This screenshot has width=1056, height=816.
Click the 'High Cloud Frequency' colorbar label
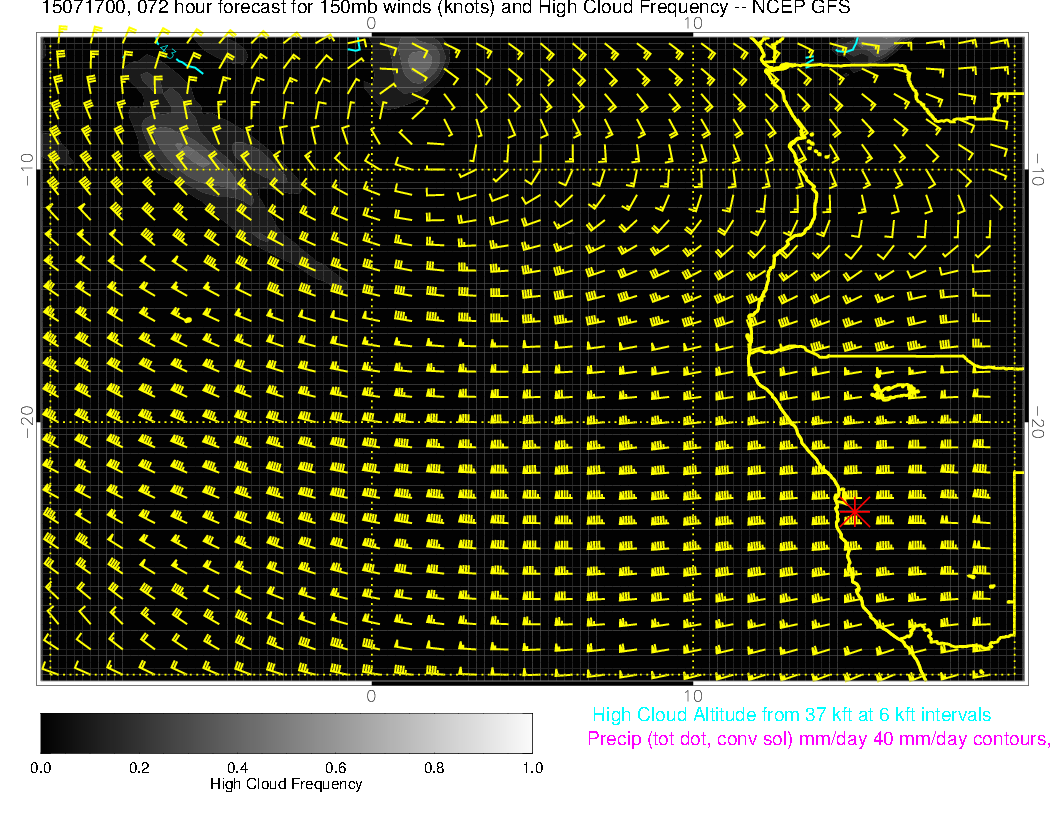(x=286, y=784)
